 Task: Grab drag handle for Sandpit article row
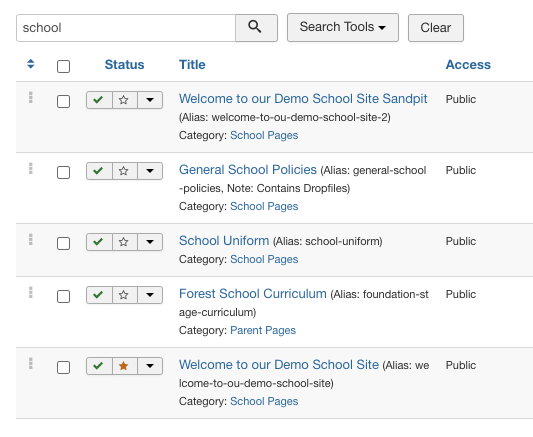tap(31, 98)
